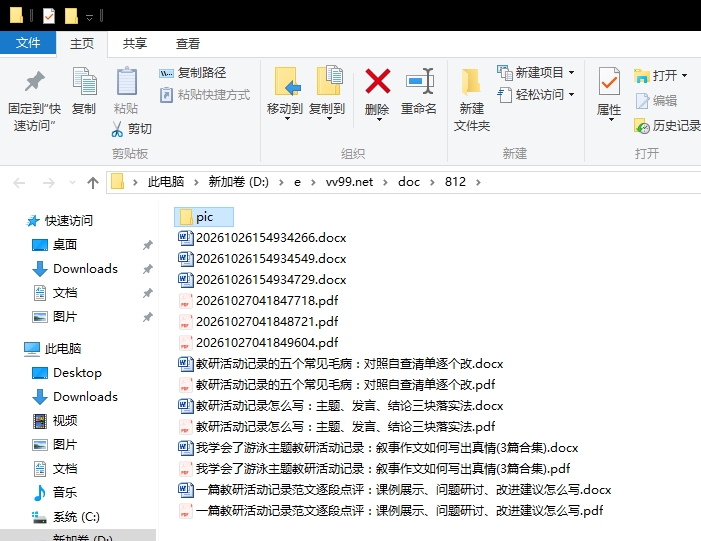
Task: Select 教研活动记录的五个常见毛病 docx file
Action: point(341,363)
